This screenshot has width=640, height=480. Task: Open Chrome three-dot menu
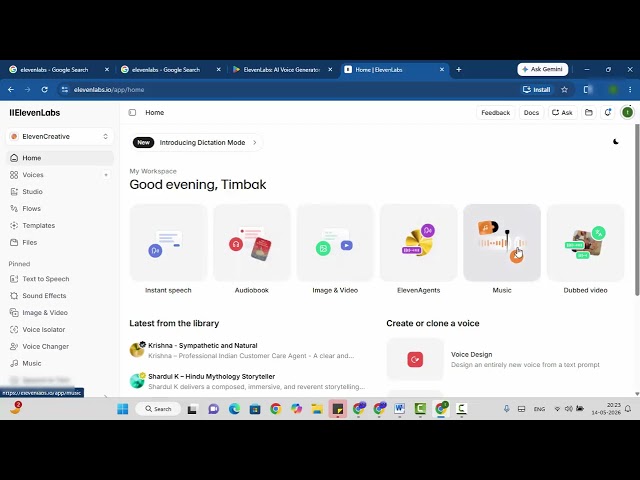[x=630, y=90]
